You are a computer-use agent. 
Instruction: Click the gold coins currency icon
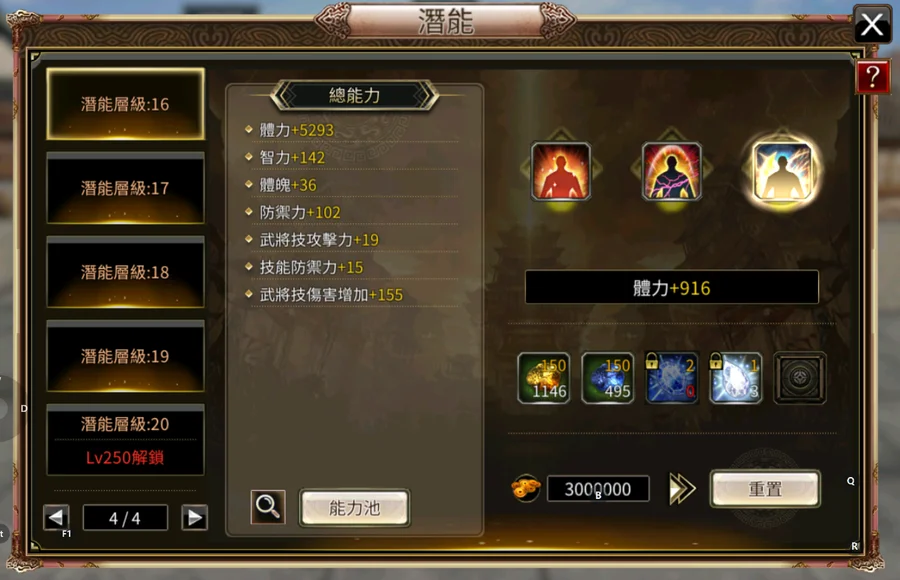coord(526,489)
